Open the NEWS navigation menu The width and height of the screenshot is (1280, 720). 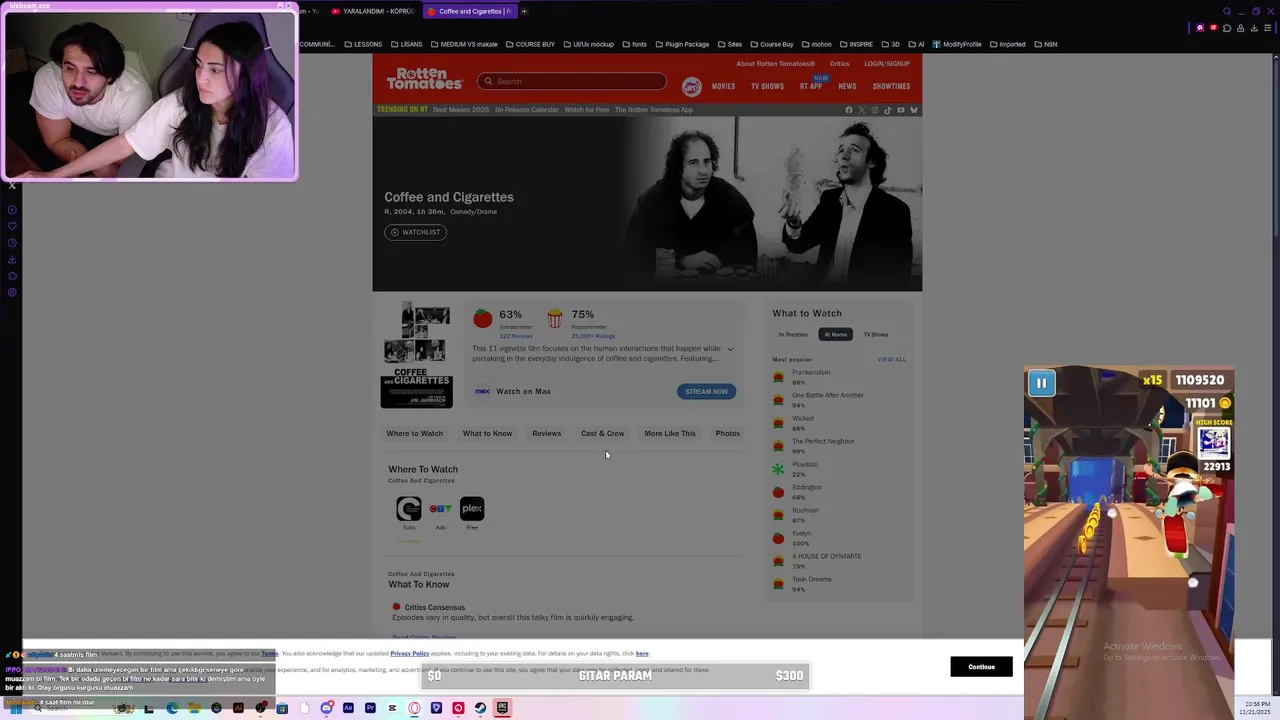pyautogui.click(x=847, y=86)
